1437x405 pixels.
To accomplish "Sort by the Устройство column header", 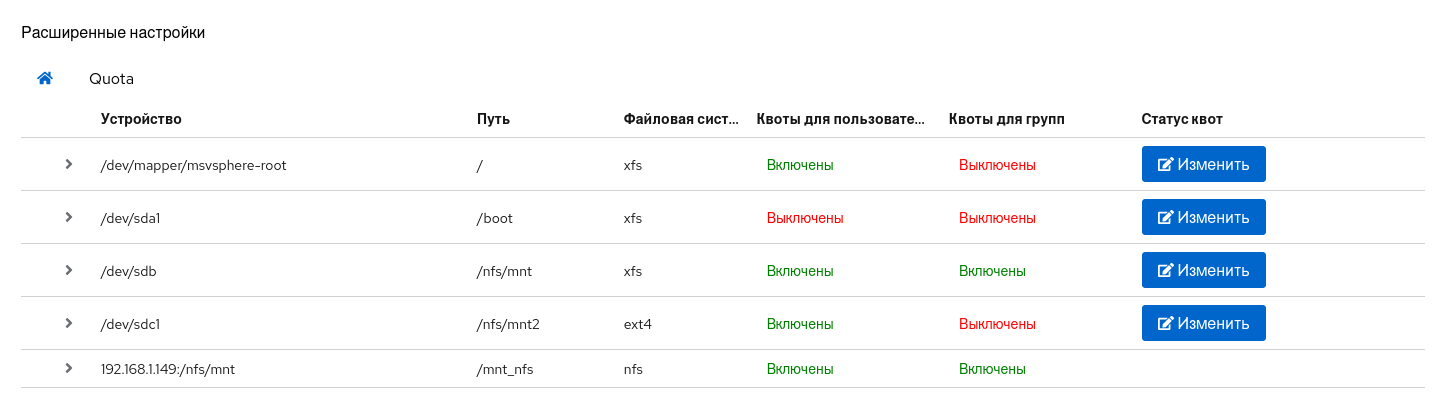I will (141, 119).
